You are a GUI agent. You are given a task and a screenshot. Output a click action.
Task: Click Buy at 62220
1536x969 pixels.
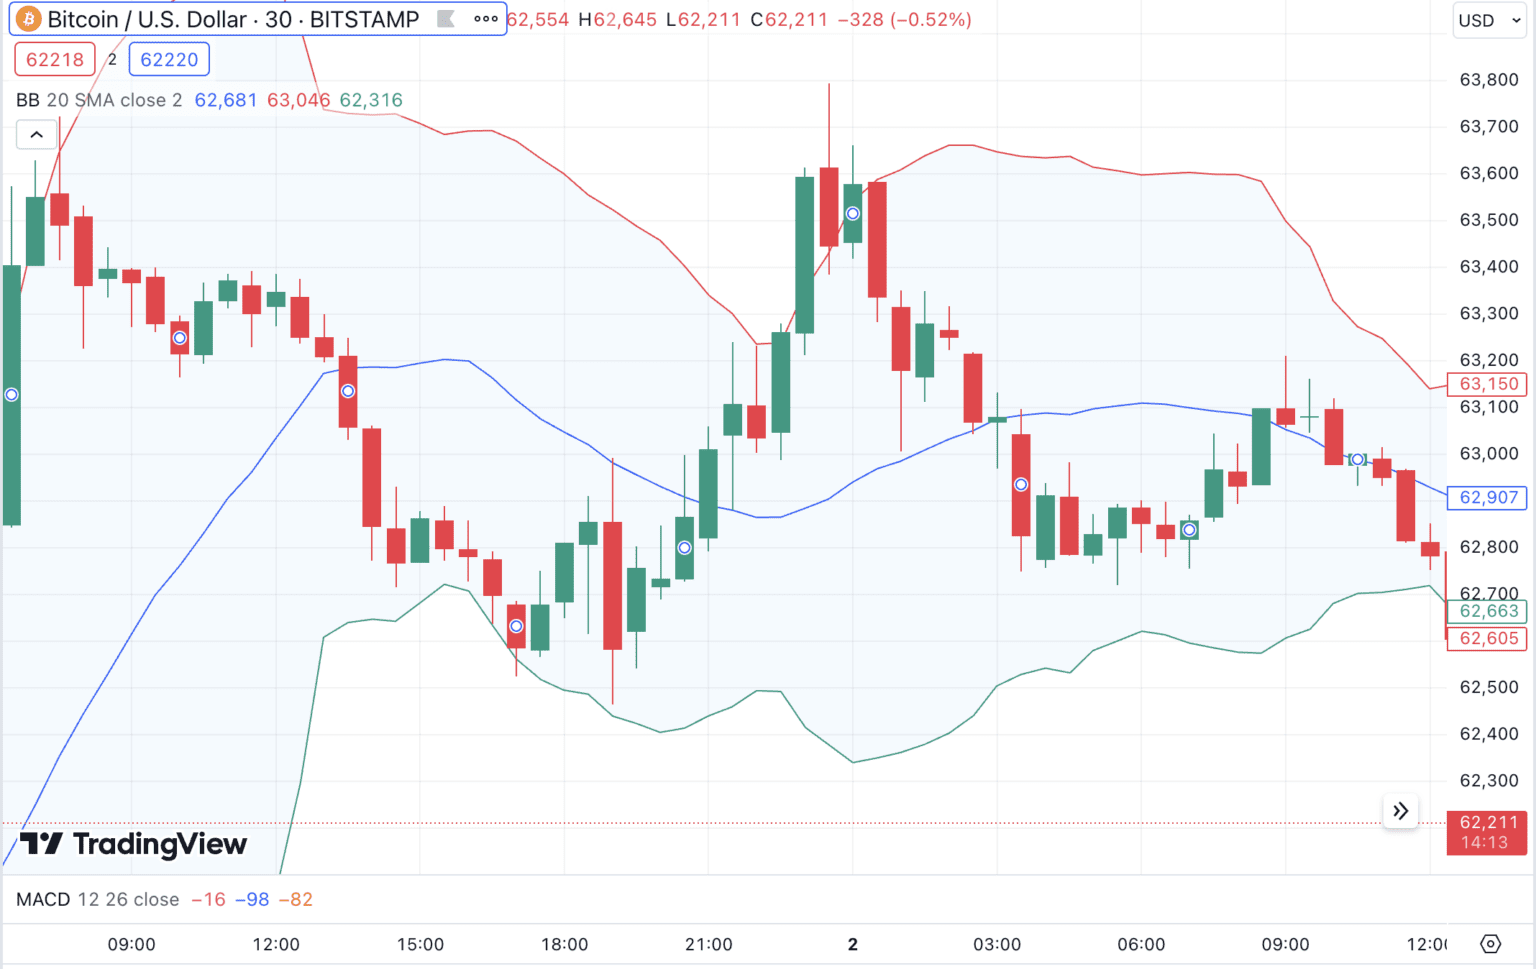168,59
